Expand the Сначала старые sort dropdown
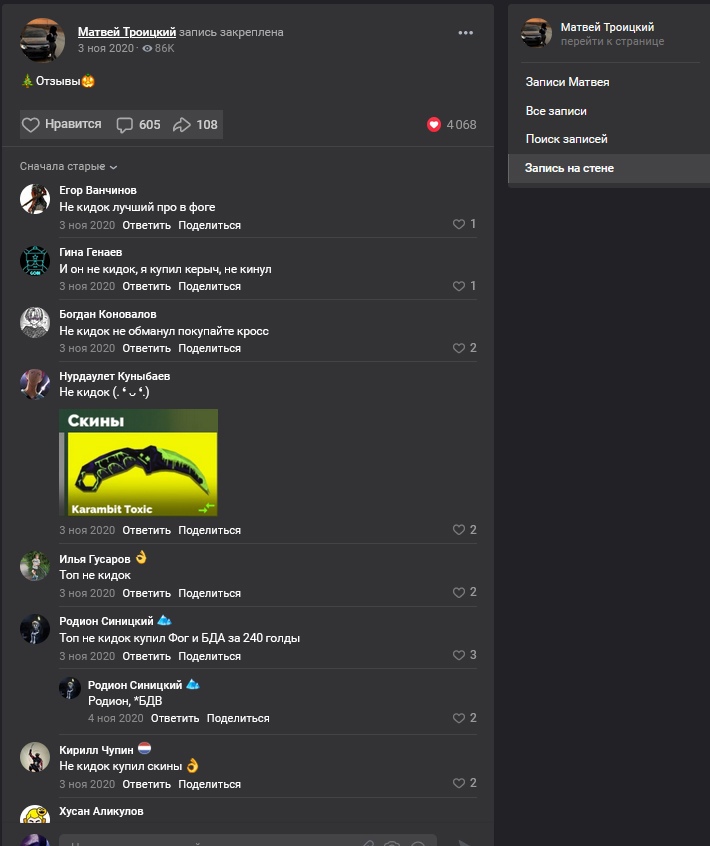Viewport: 710px width, 846px height. pos(68,167)
